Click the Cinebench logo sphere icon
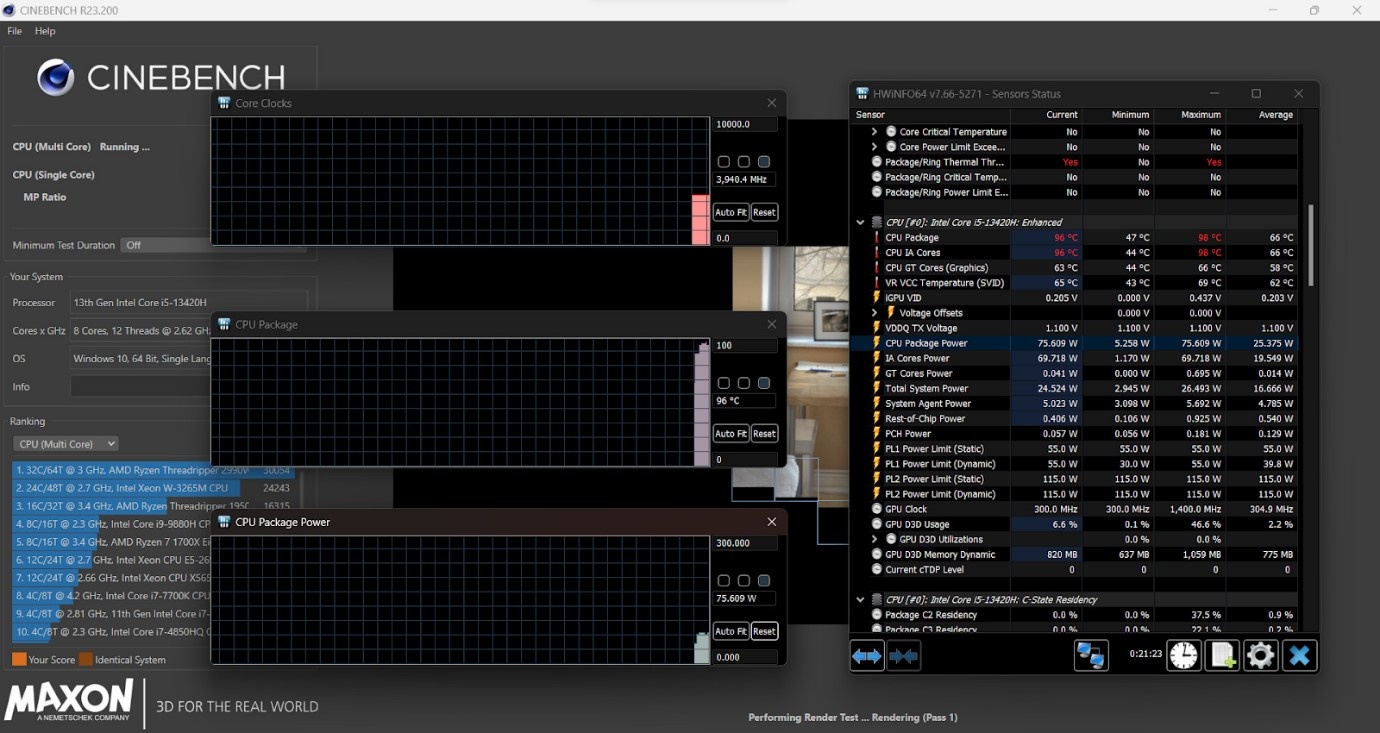Viewport: 1380px width, 733px height. click(x=55, y=77)
